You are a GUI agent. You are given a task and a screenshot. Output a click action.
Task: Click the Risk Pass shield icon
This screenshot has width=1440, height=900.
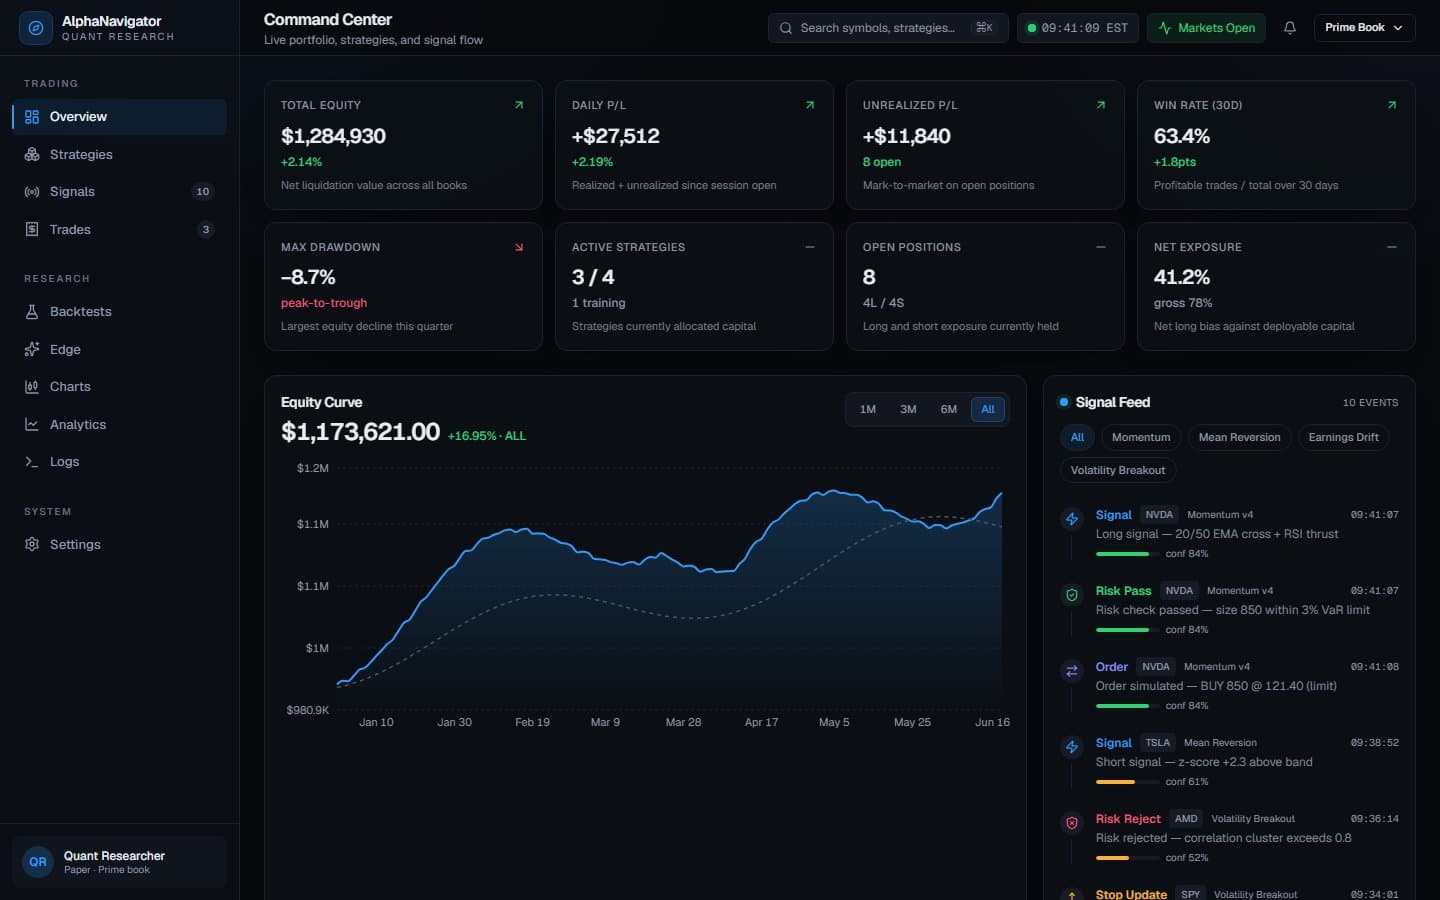tap(1072, 595)
